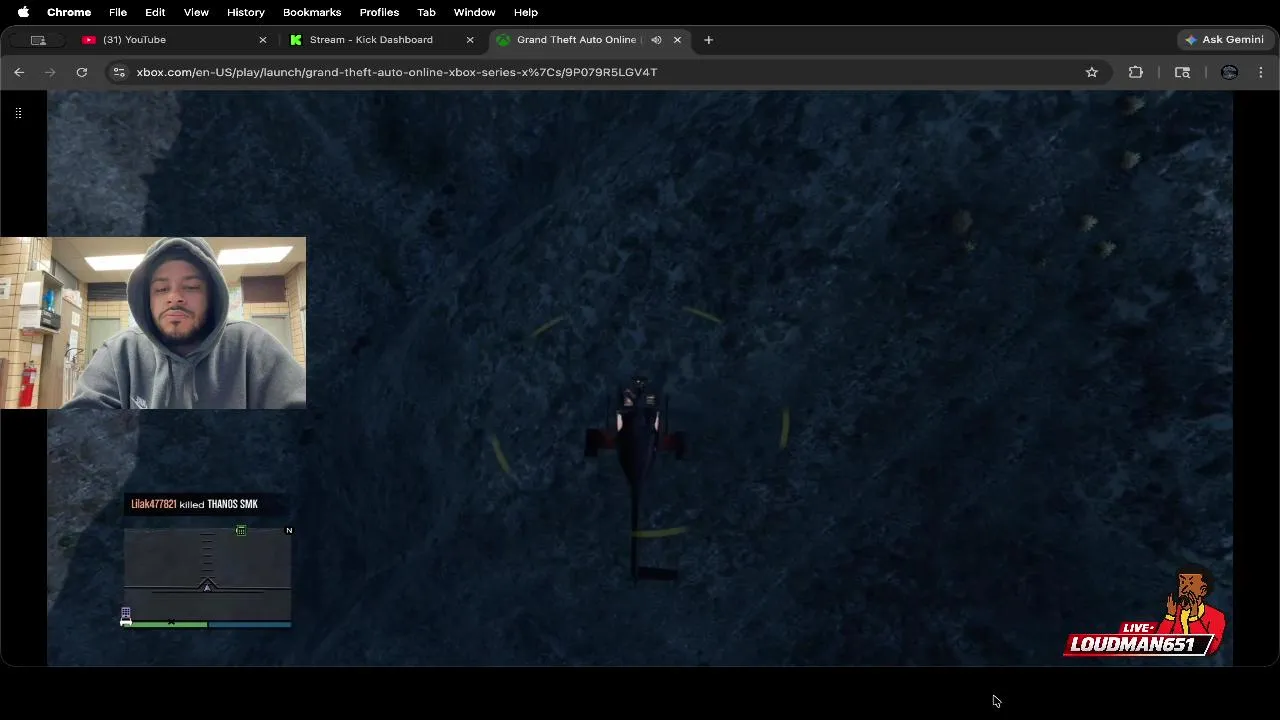Image resolution: width=1280 pixels, height=720 pixels.
Task: Click the green health bar under minimap
Action: [165, 624]
